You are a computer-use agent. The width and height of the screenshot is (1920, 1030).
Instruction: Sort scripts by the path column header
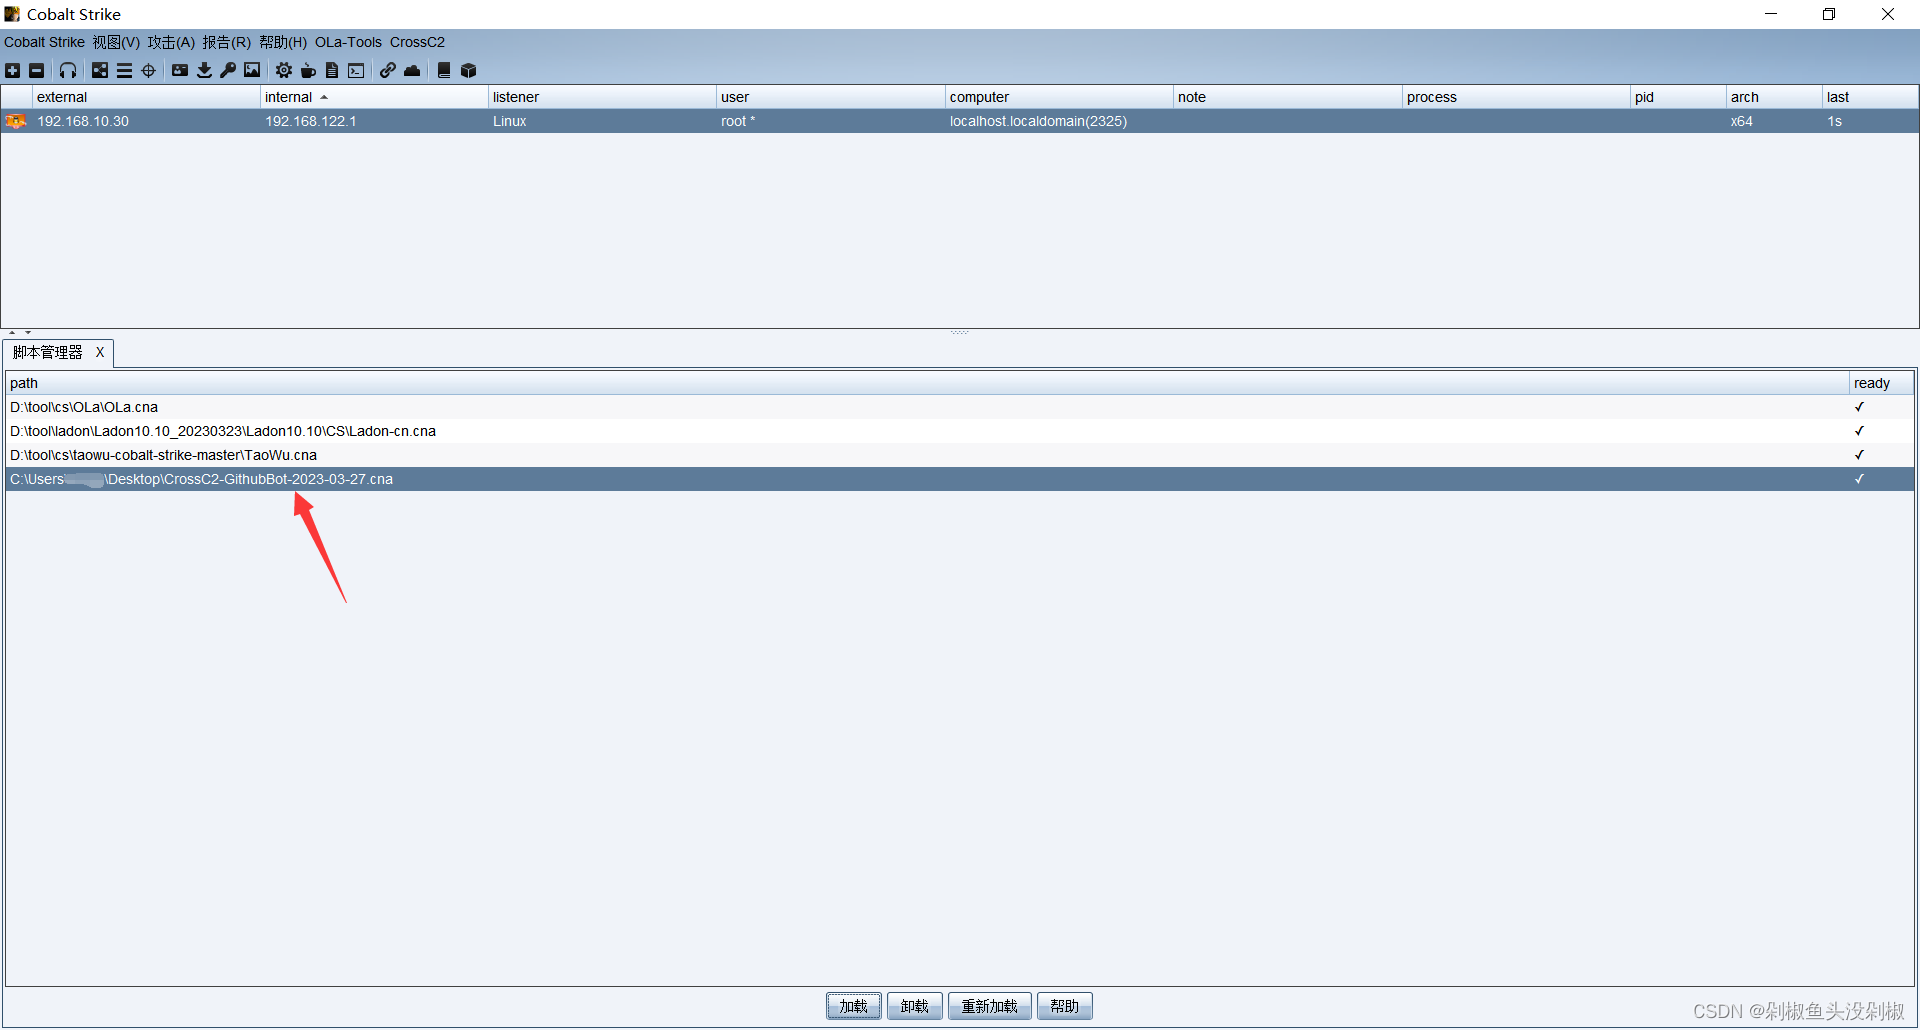click(927, 383)
